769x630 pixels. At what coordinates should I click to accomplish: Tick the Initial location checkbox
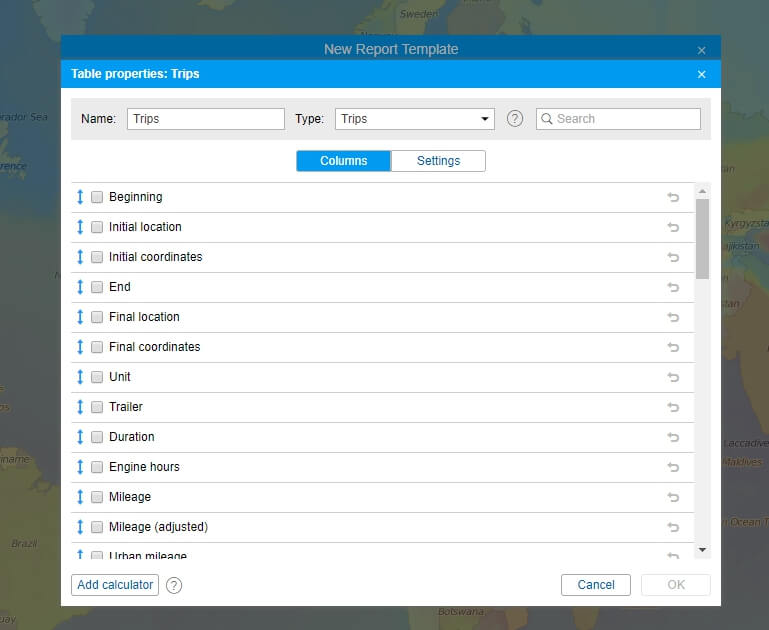(x=97, y=227)
